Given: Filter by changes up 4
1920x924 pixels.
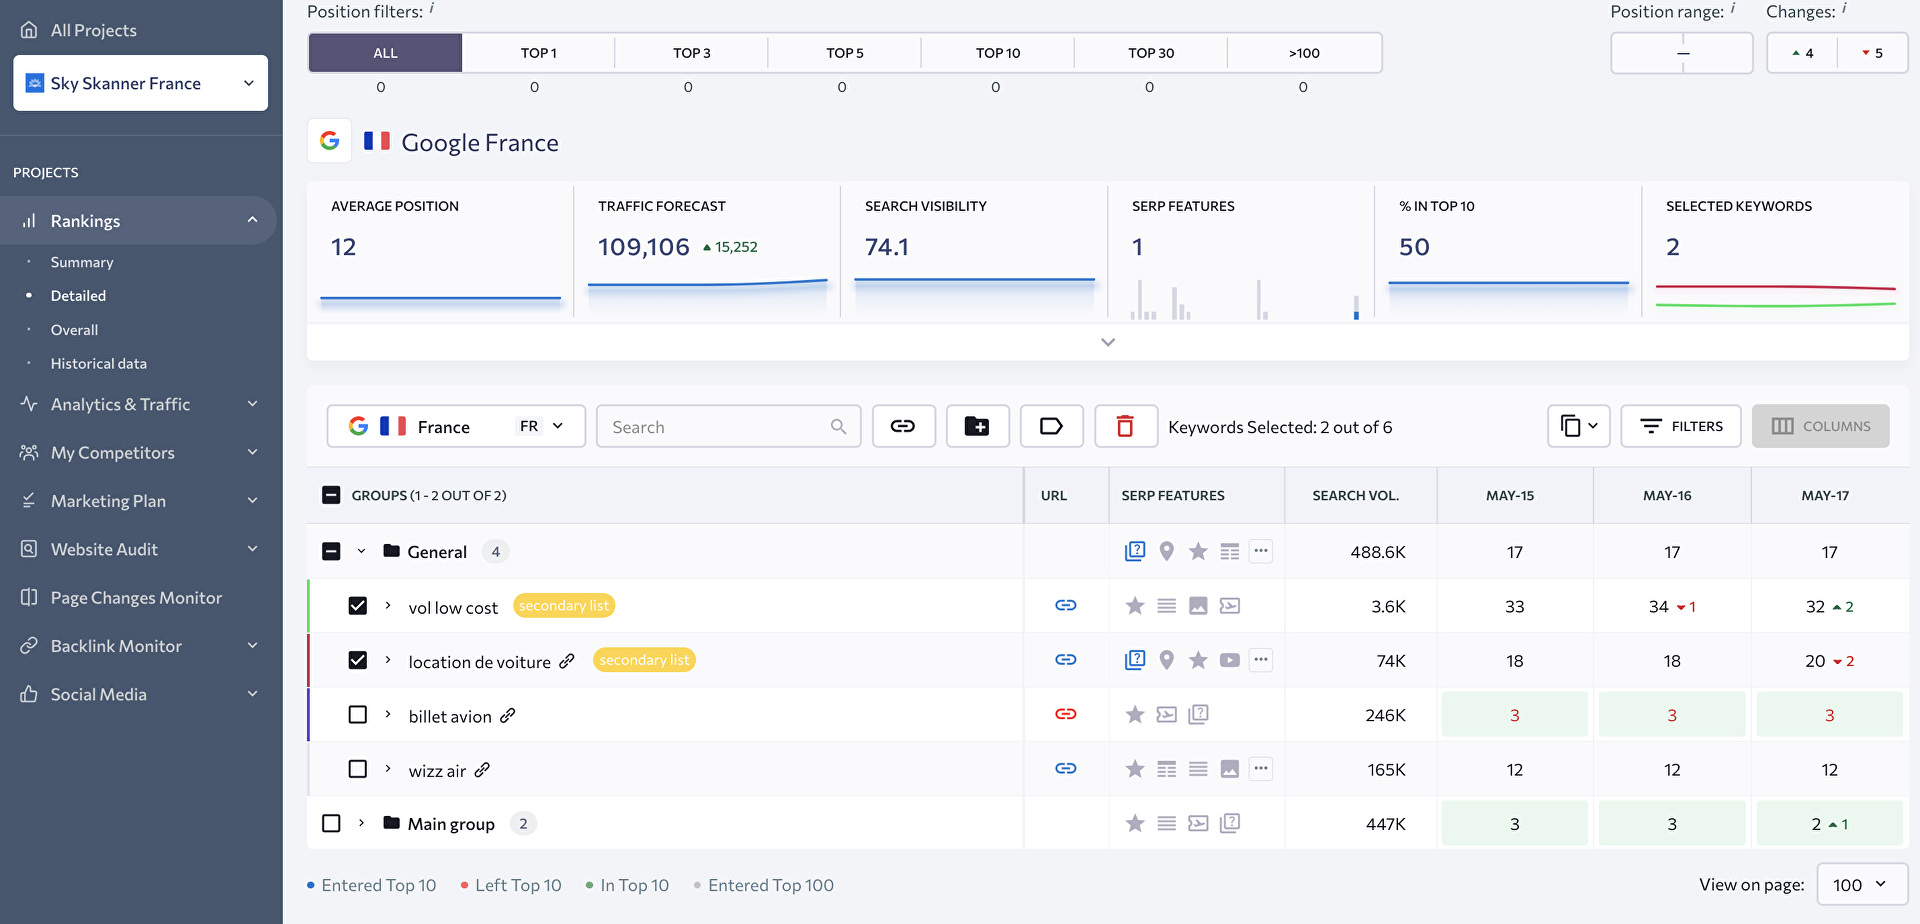Looking at the screenshot, I should point(1802,53).
